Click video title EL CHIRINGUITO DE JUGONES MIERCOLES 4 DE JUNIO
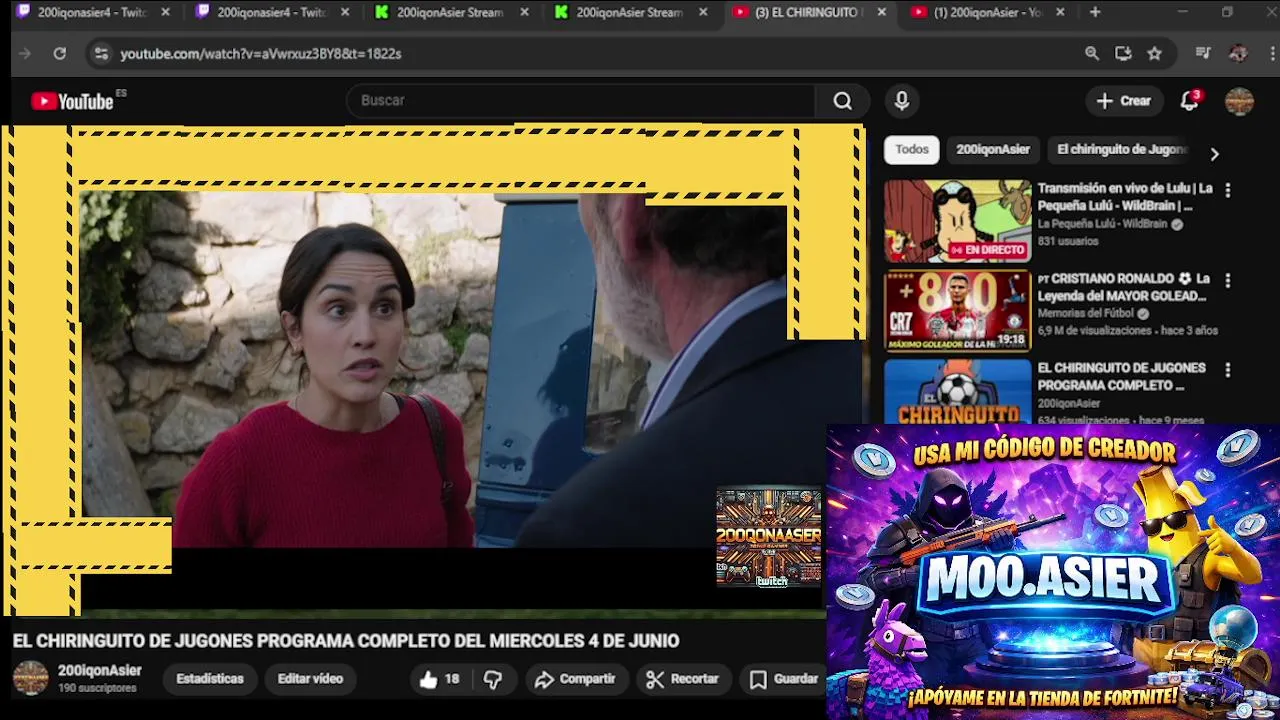This screenshot has width=1280, height=720. (346, 640)
